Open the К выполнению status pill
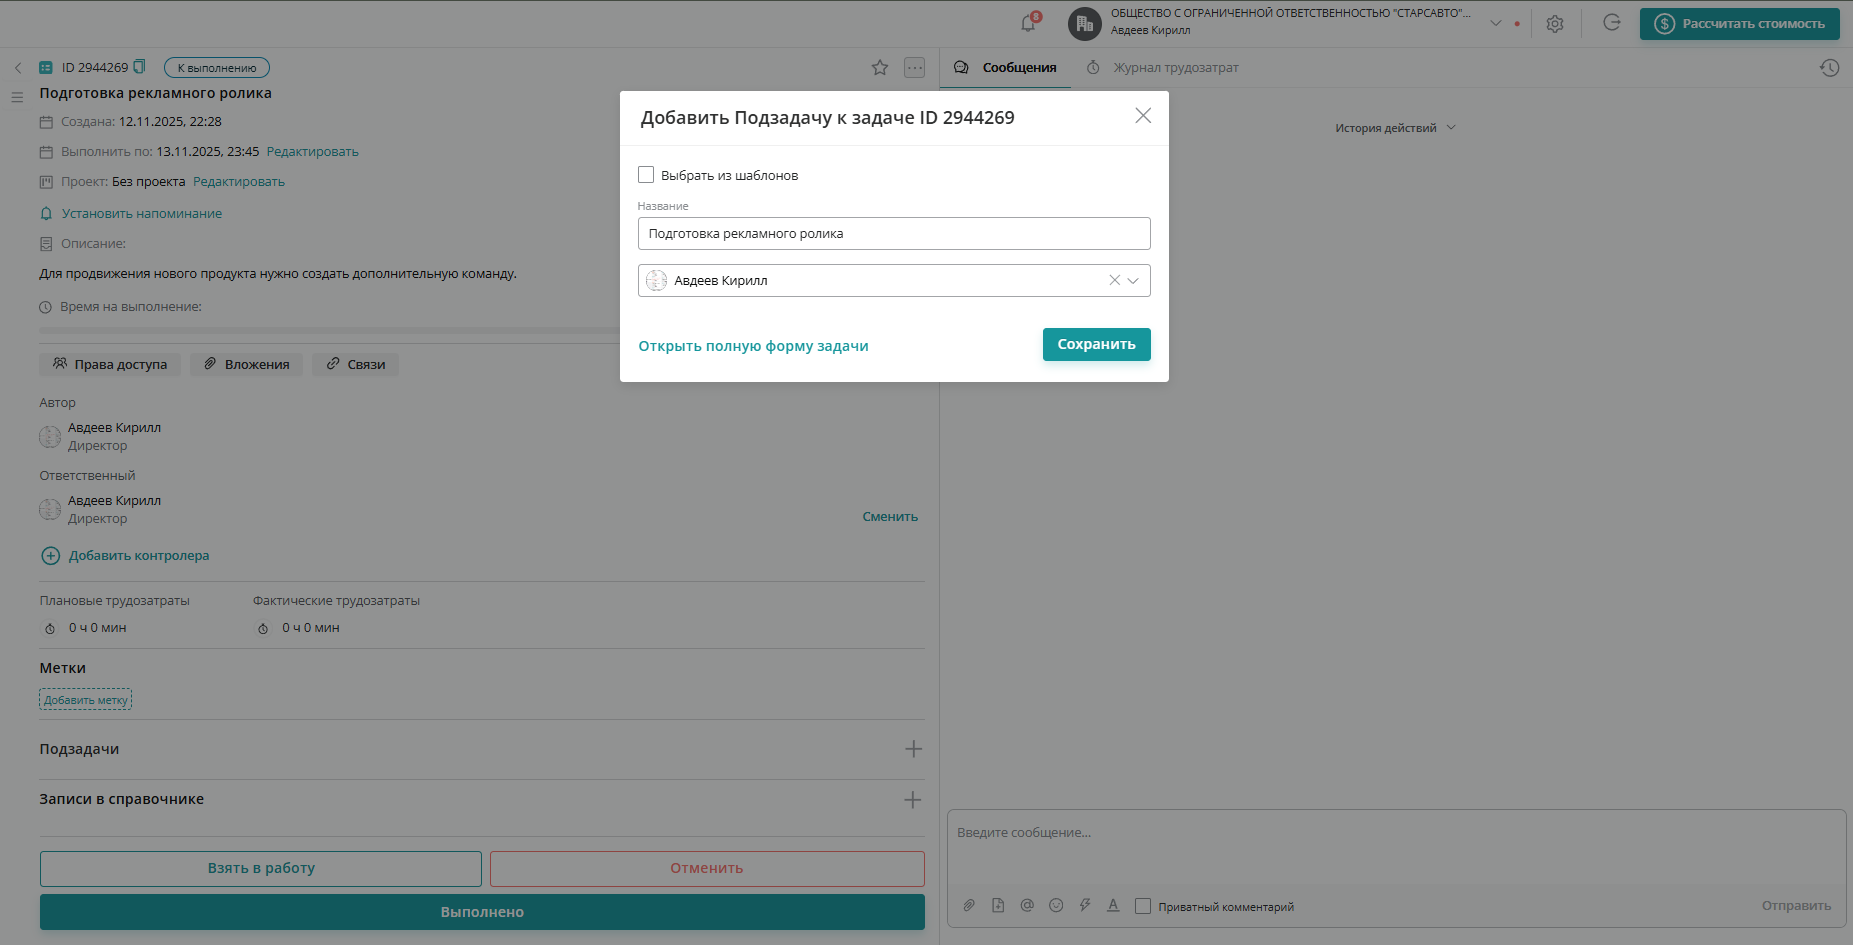Screen dimensions: 1853x945 click(x=217, y=68)
